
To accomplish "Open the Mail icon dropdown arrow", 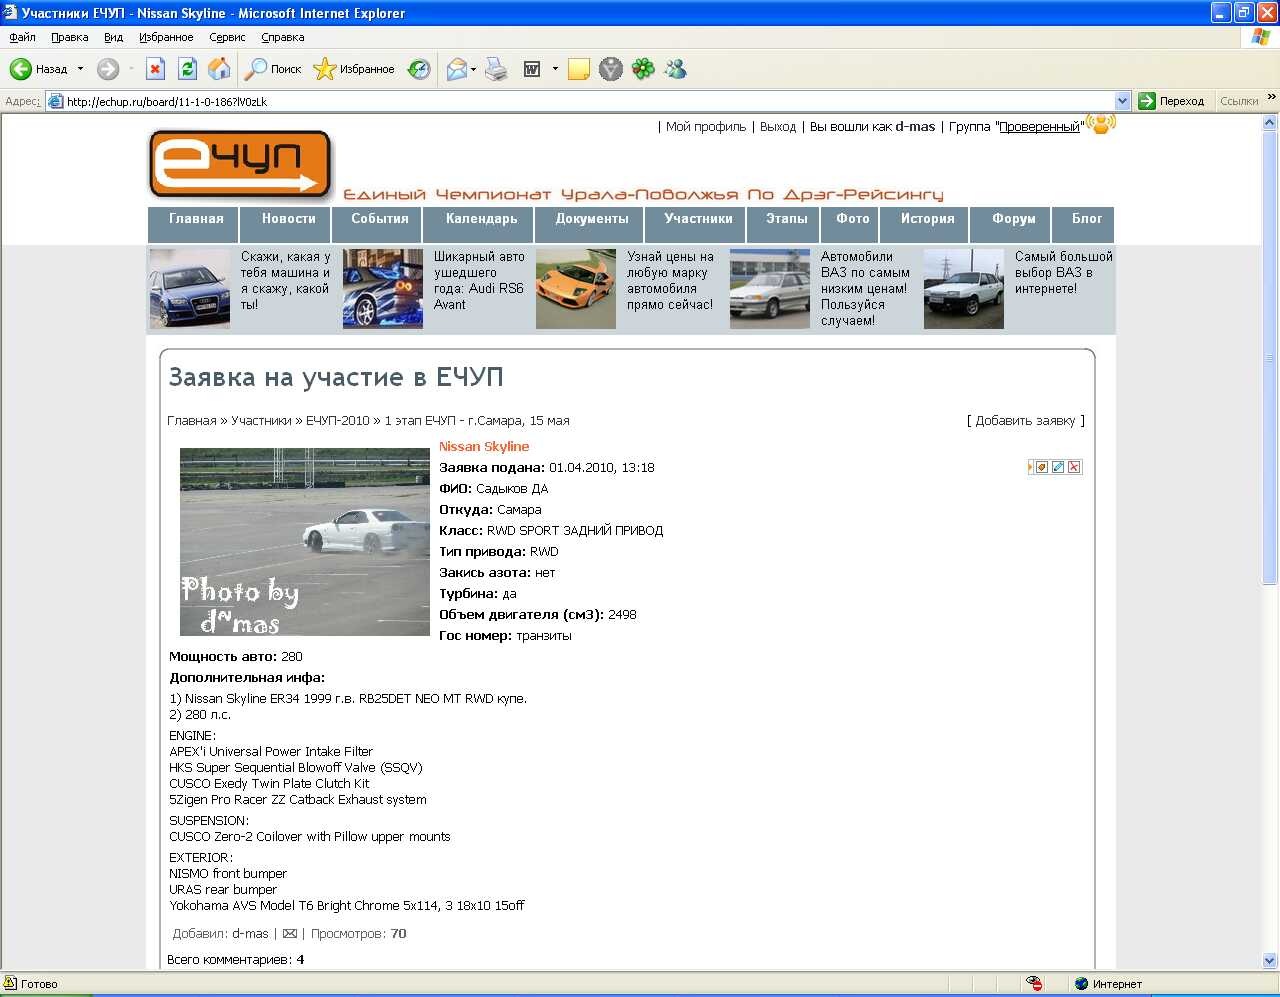I will [472, 69].
